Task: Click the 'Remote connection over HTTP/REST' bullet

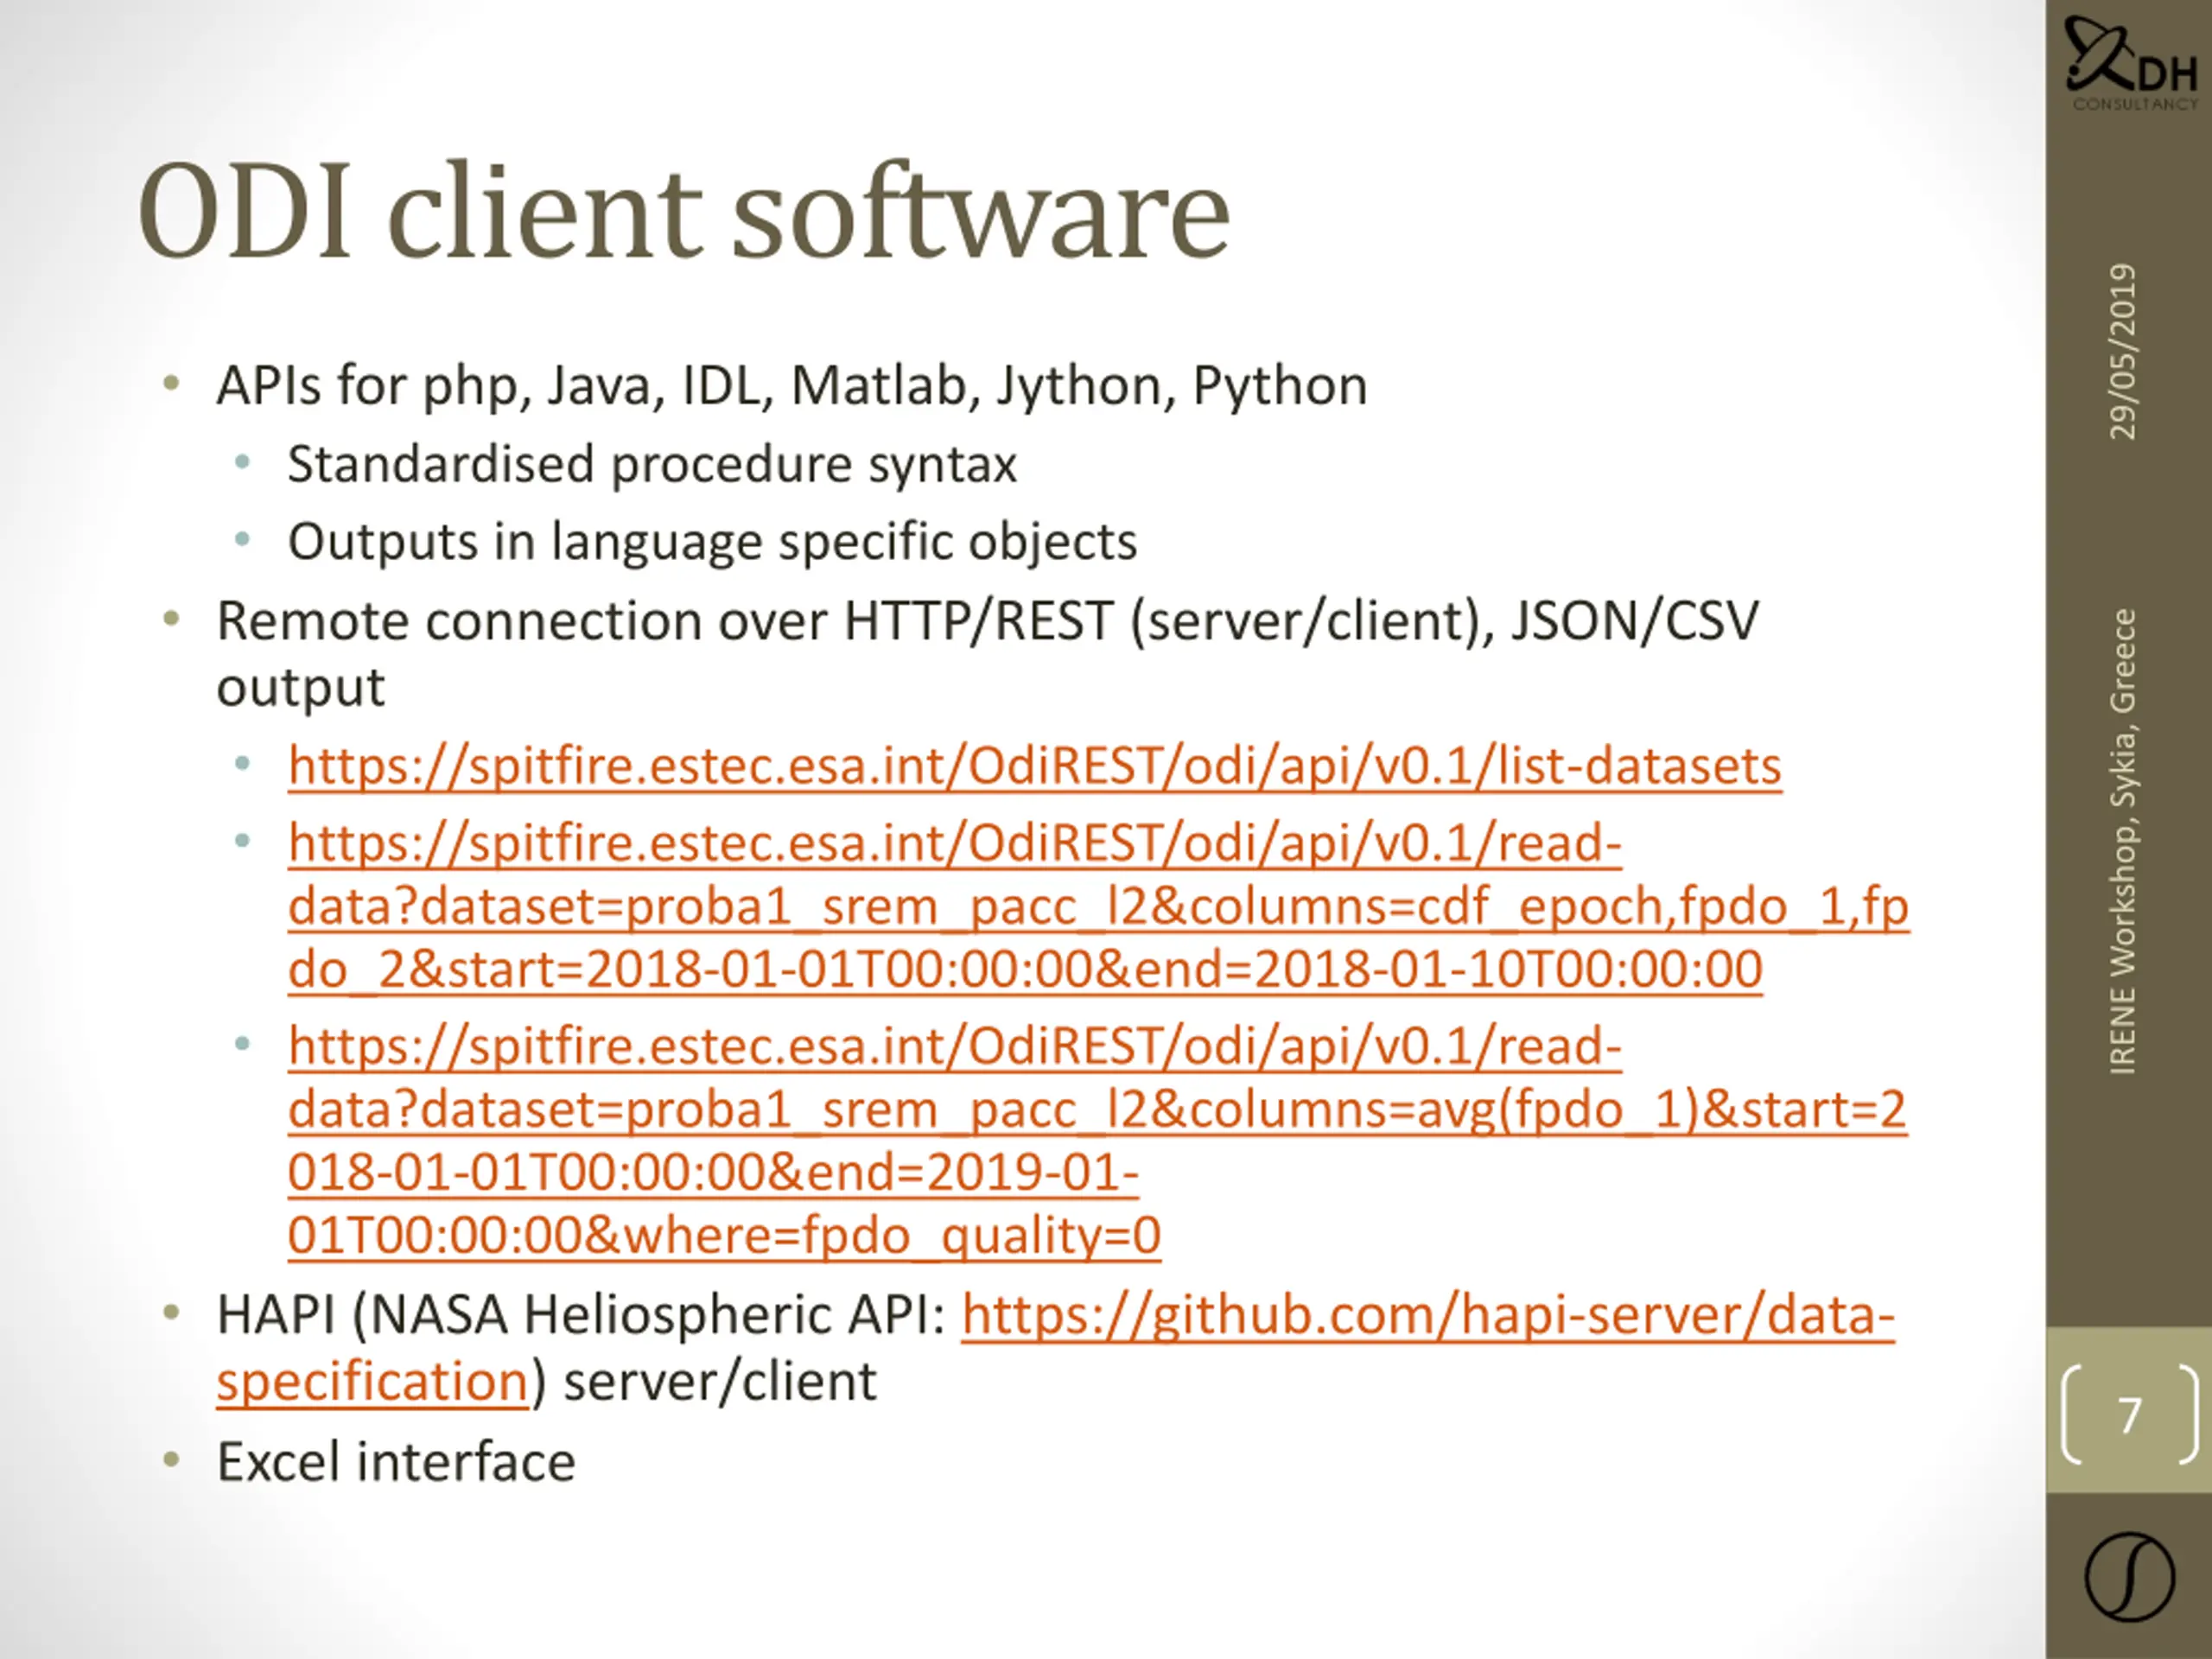Action: [x=987, y=654]
